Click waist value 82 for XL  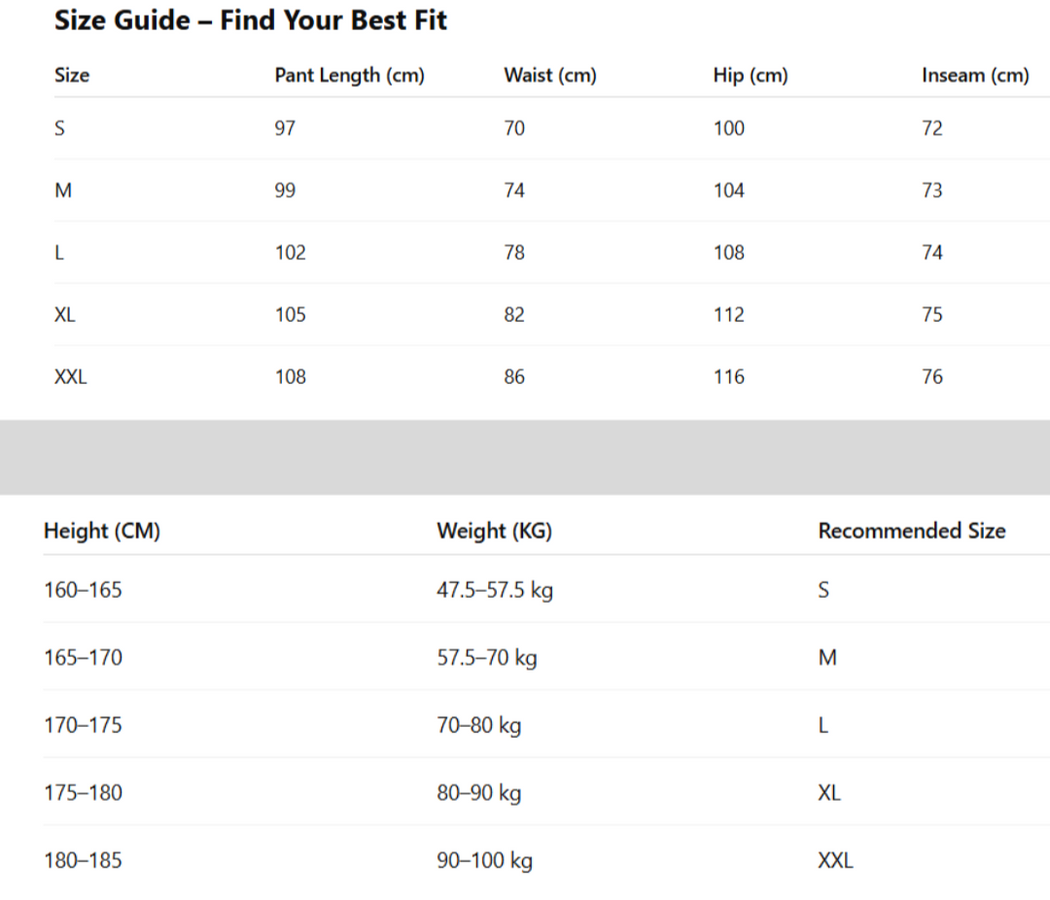514,315
